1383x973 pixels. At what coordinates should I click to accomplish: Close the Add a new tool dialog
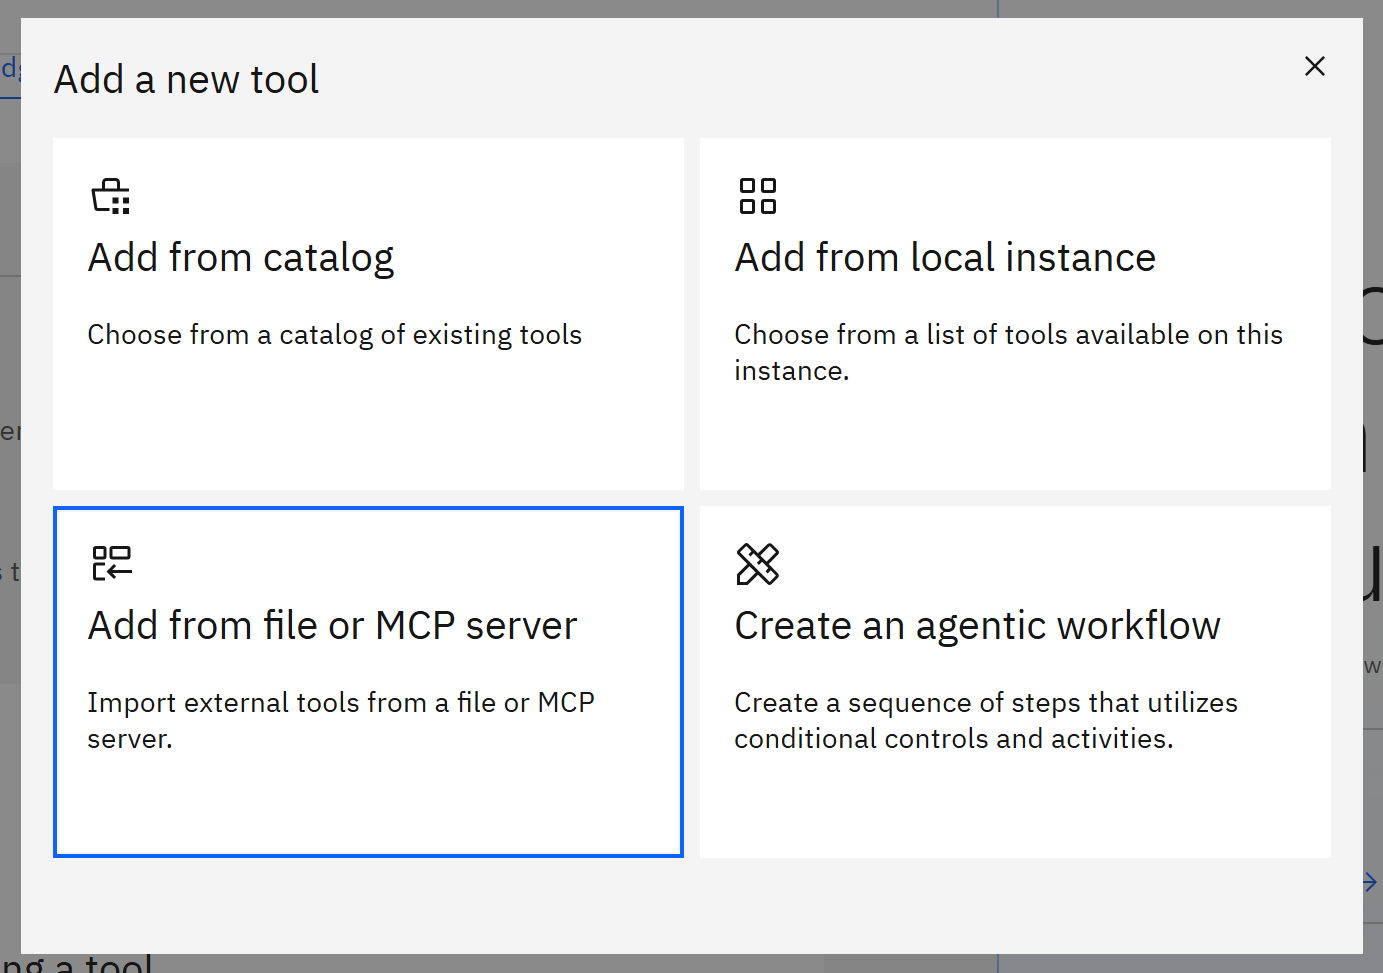tap(1314, 66)
